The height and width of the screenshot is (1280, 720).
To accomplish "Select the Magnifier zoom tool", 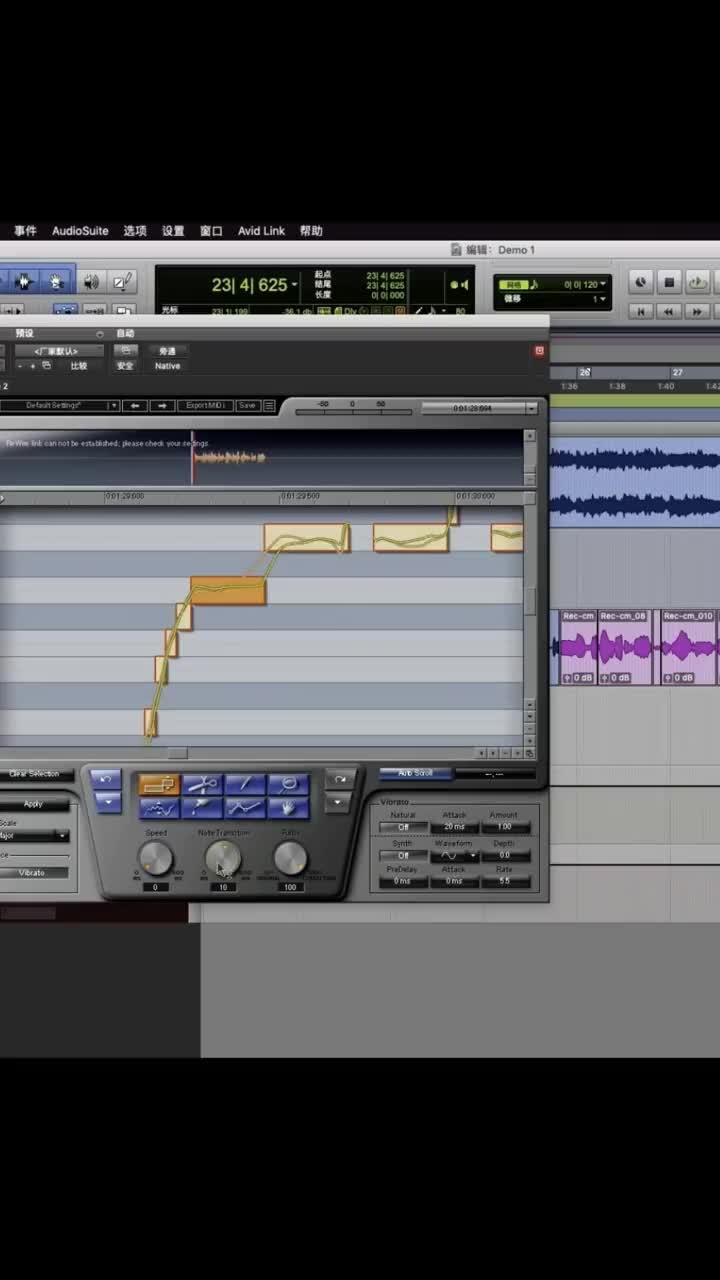I will click(x=288, y=785).
